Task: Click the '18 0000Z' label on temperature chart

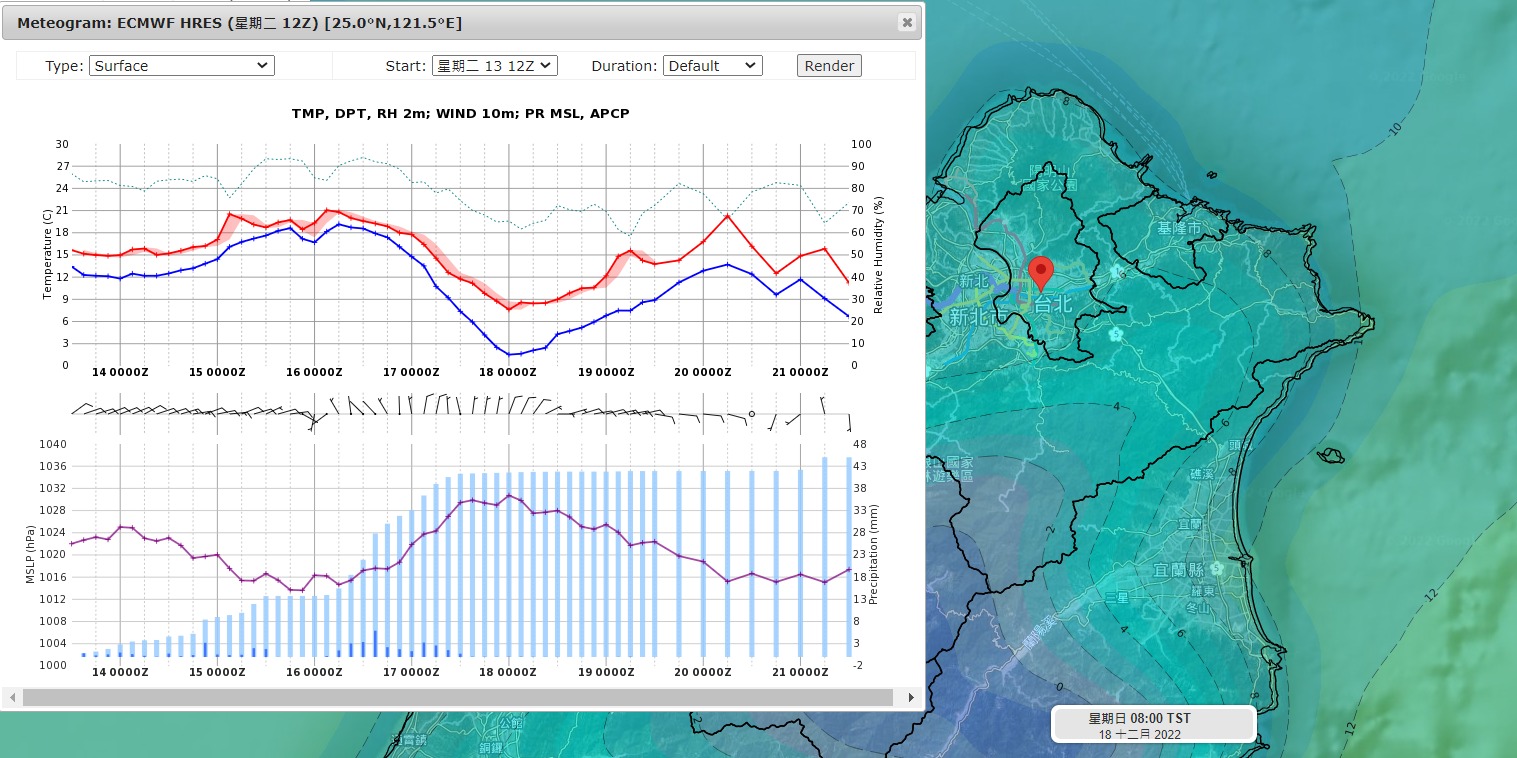Action: [509, 372]
